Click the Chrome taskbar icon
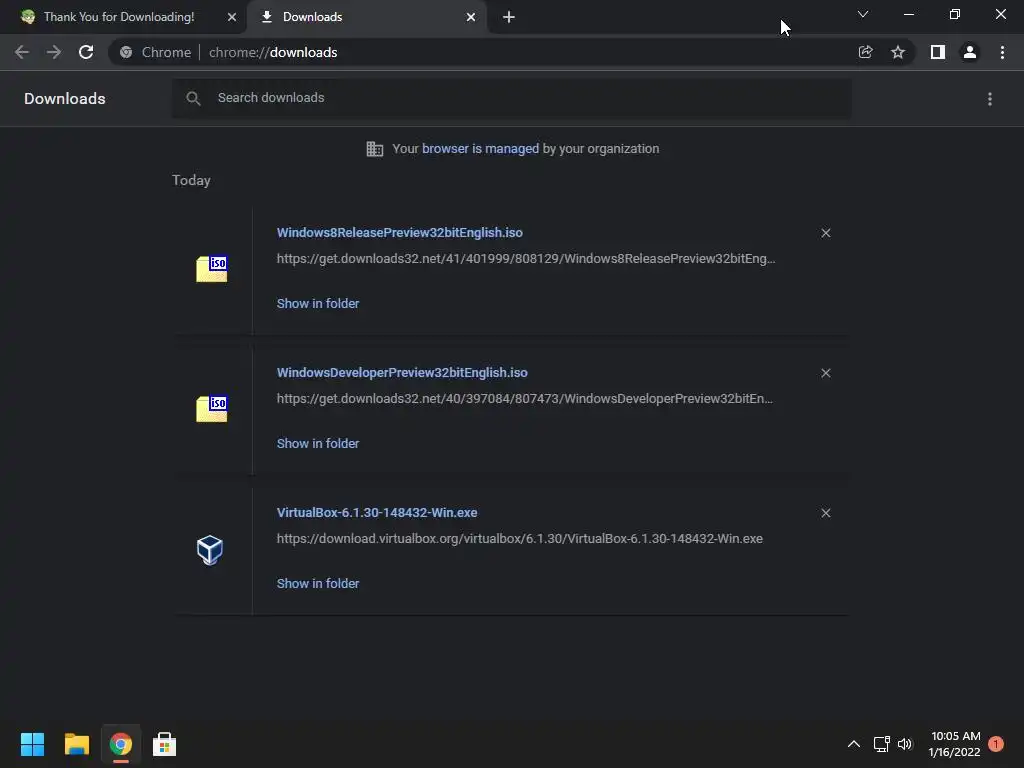The width and height of the screenshot is (1024, 768). click(x=120, y=744)
